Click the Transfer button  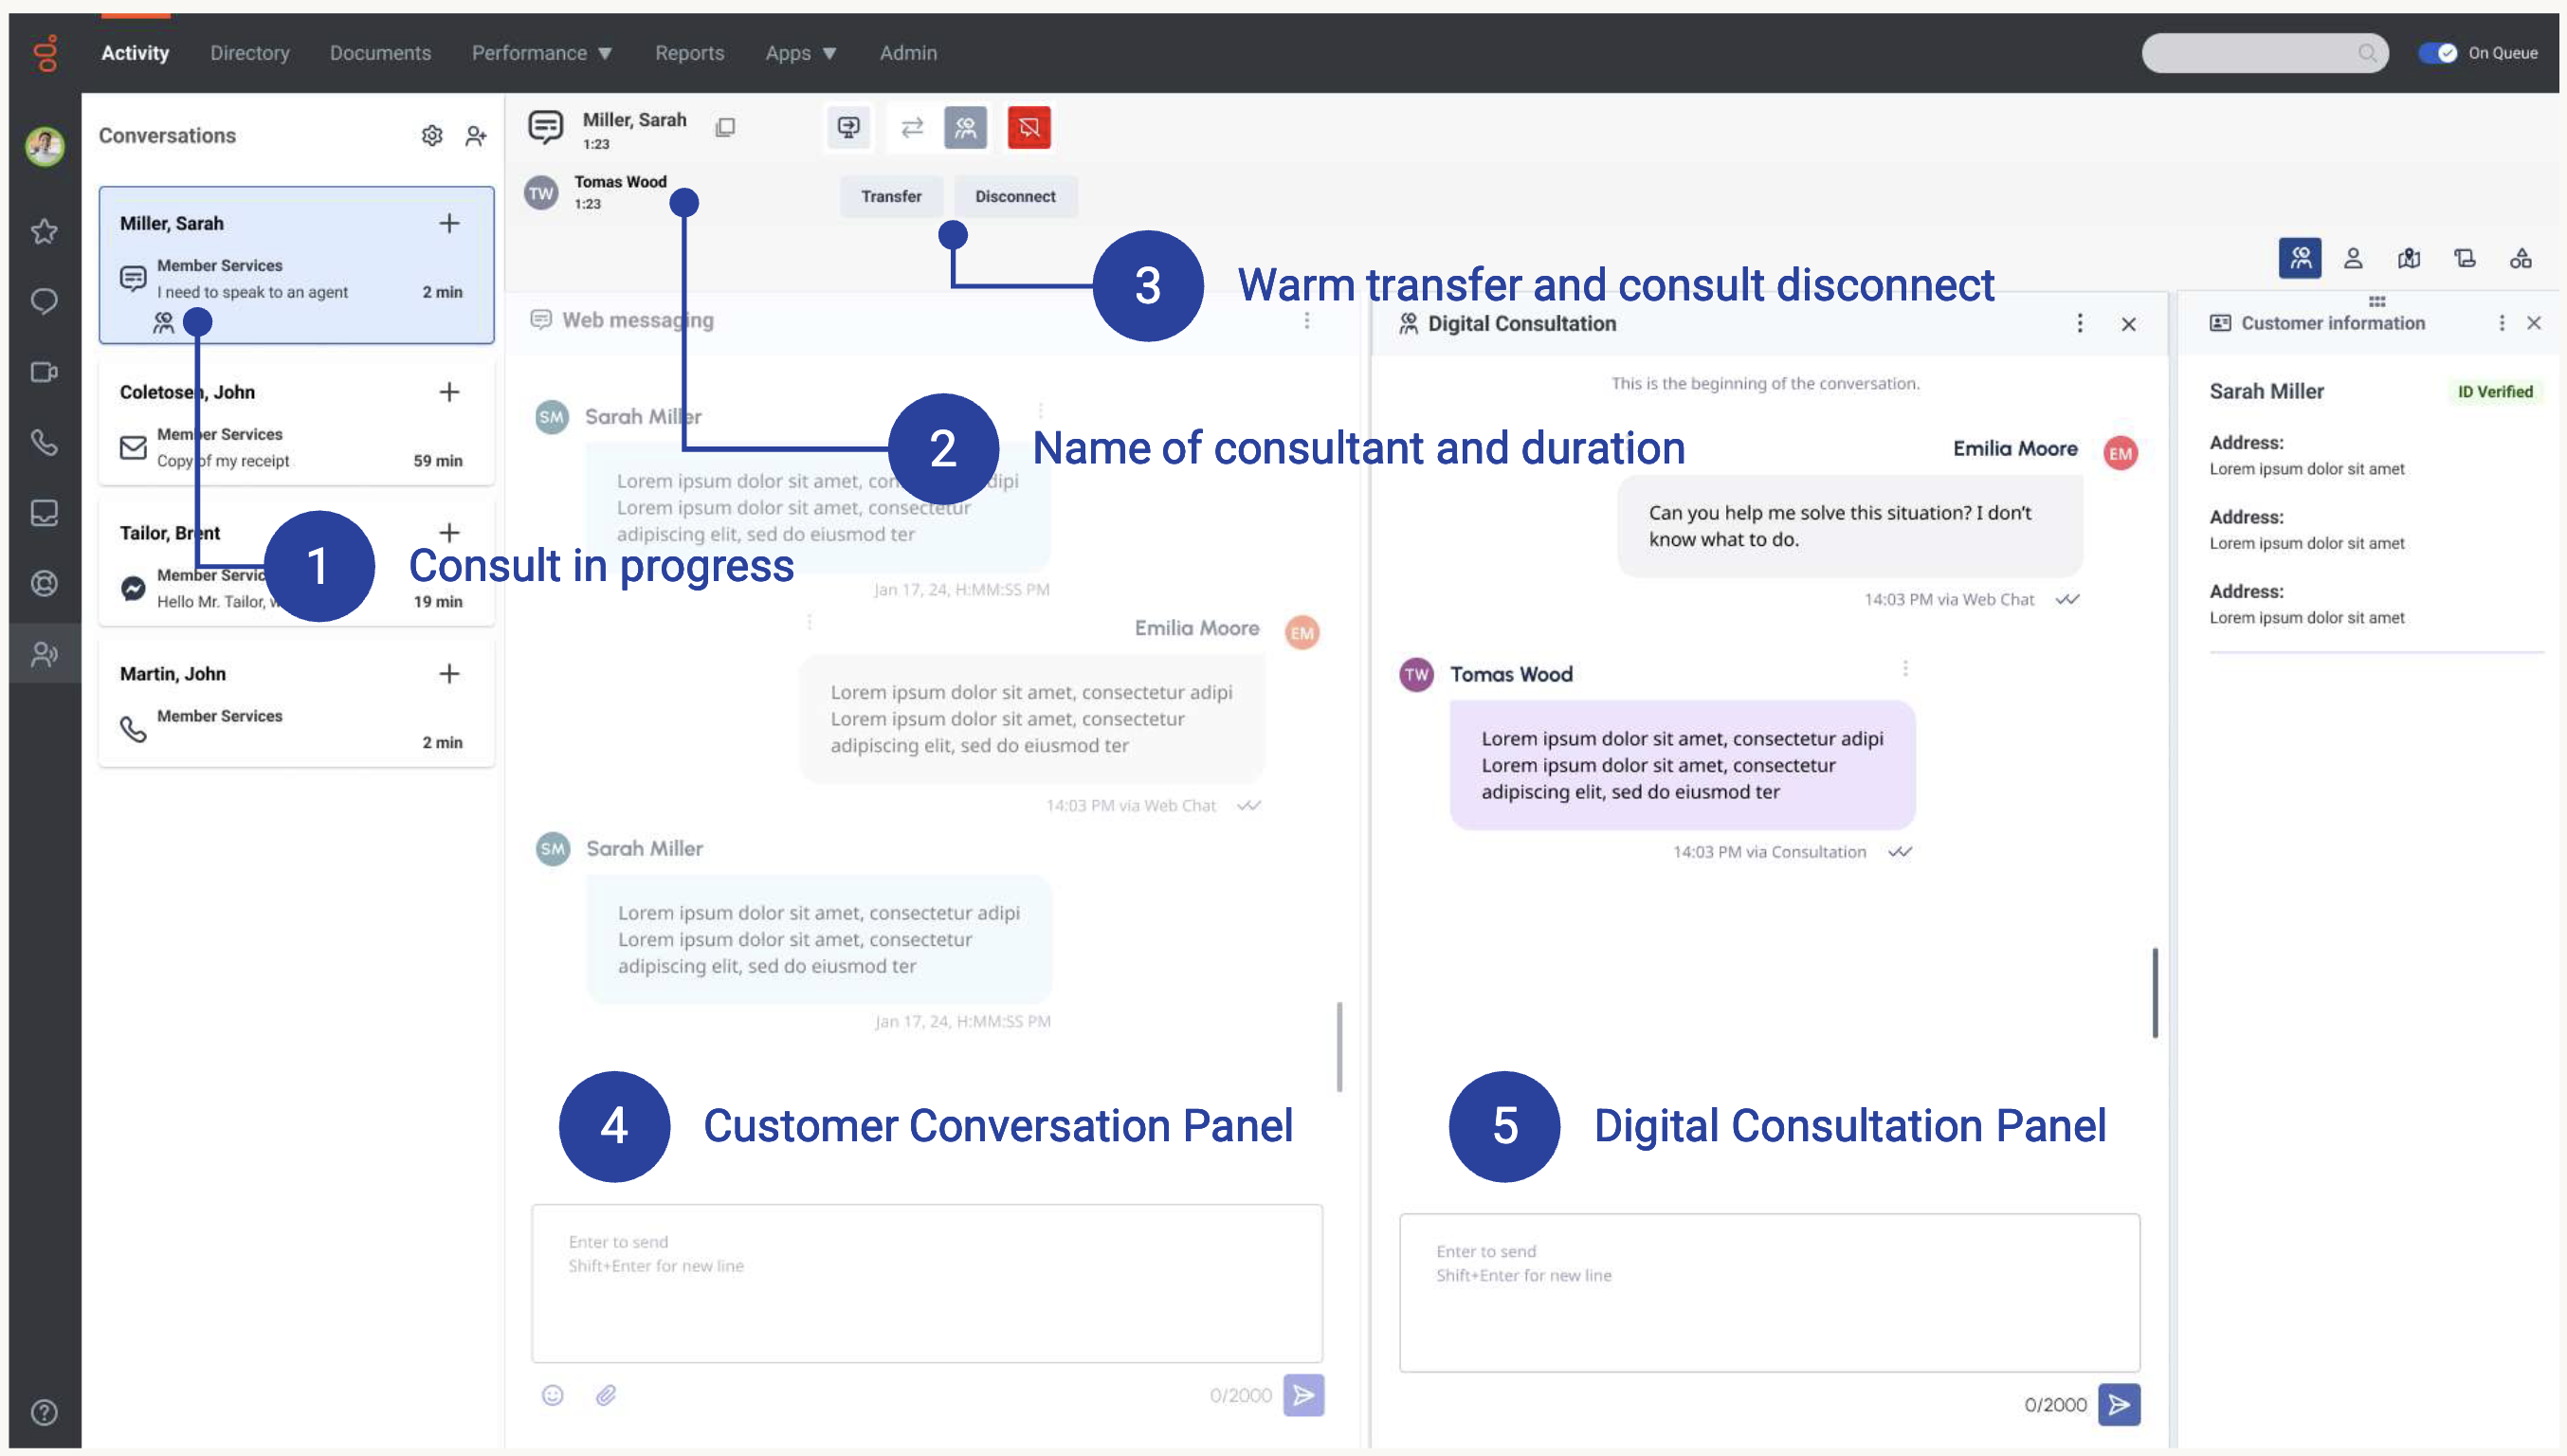pos(891,196)
